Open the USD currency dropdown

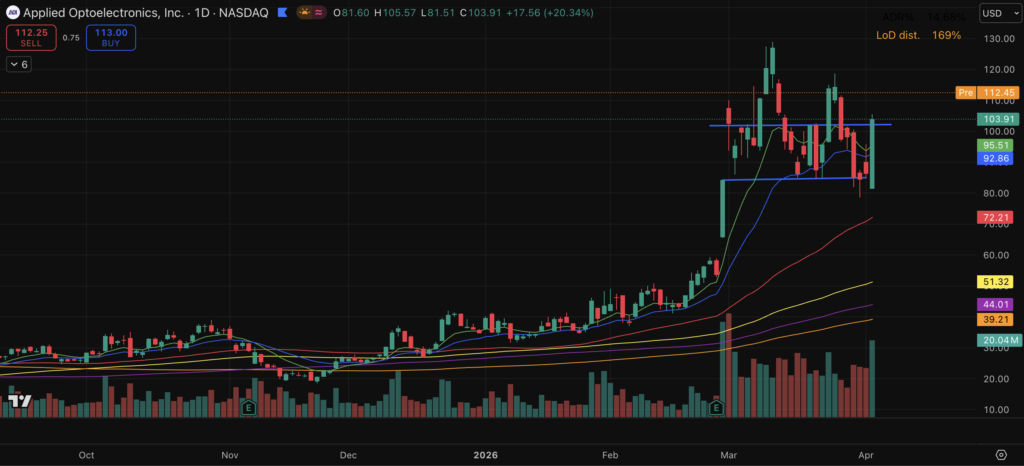(996, 14)
